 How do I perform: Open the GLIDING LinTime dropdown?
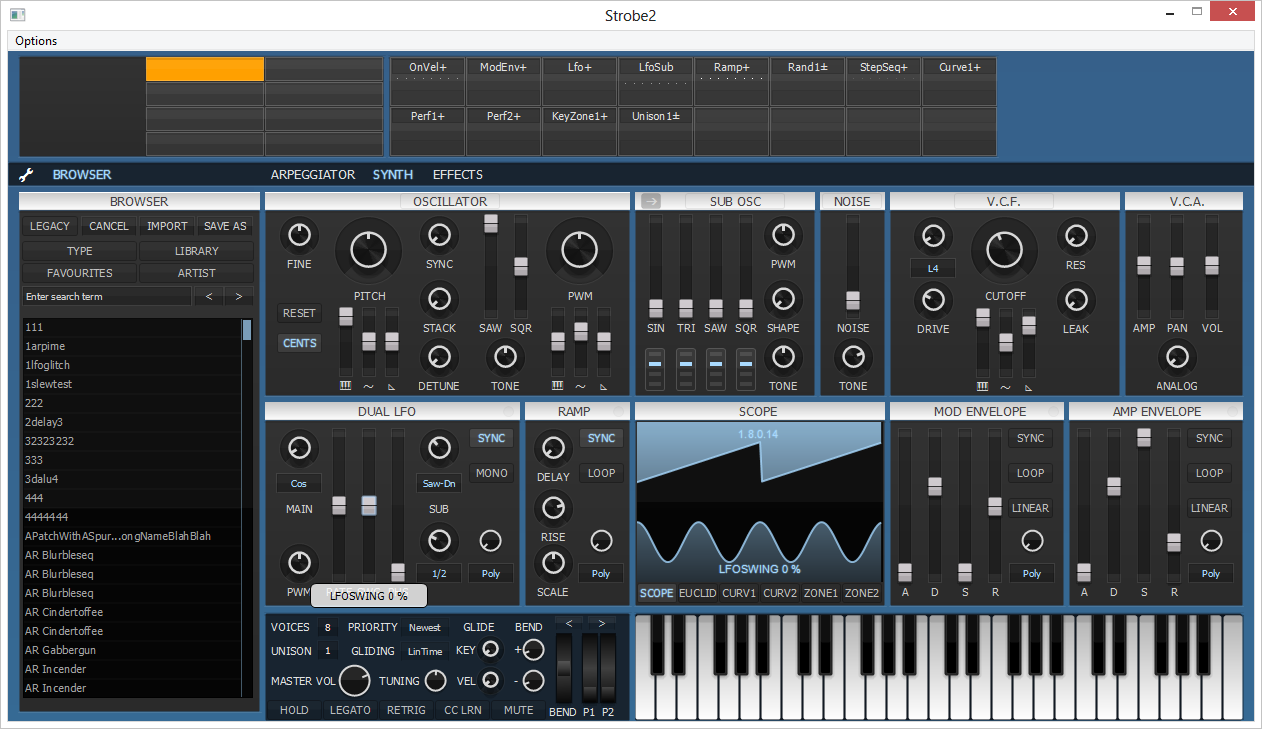pyautogui.click(x=424, y=651)
